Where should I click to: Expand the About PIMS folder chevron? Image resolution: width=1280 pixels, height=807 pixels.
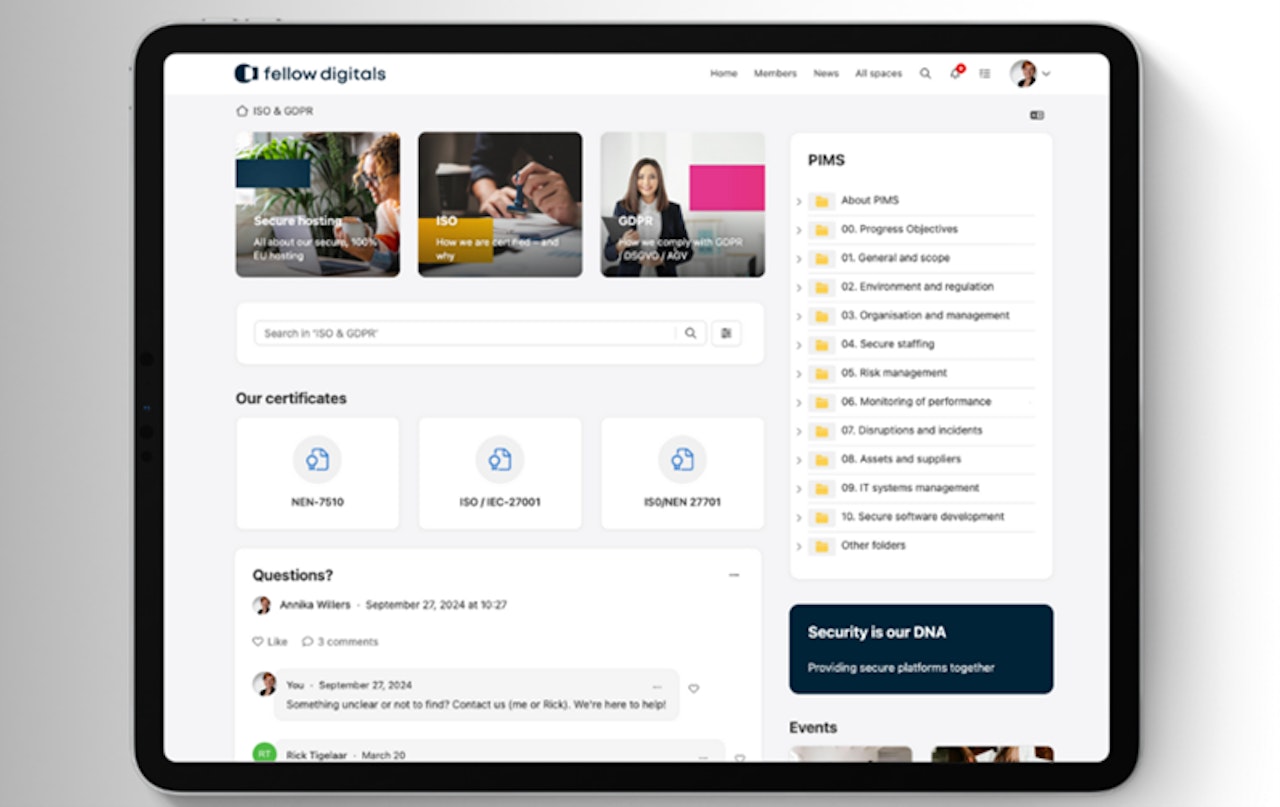coord(799,202)
